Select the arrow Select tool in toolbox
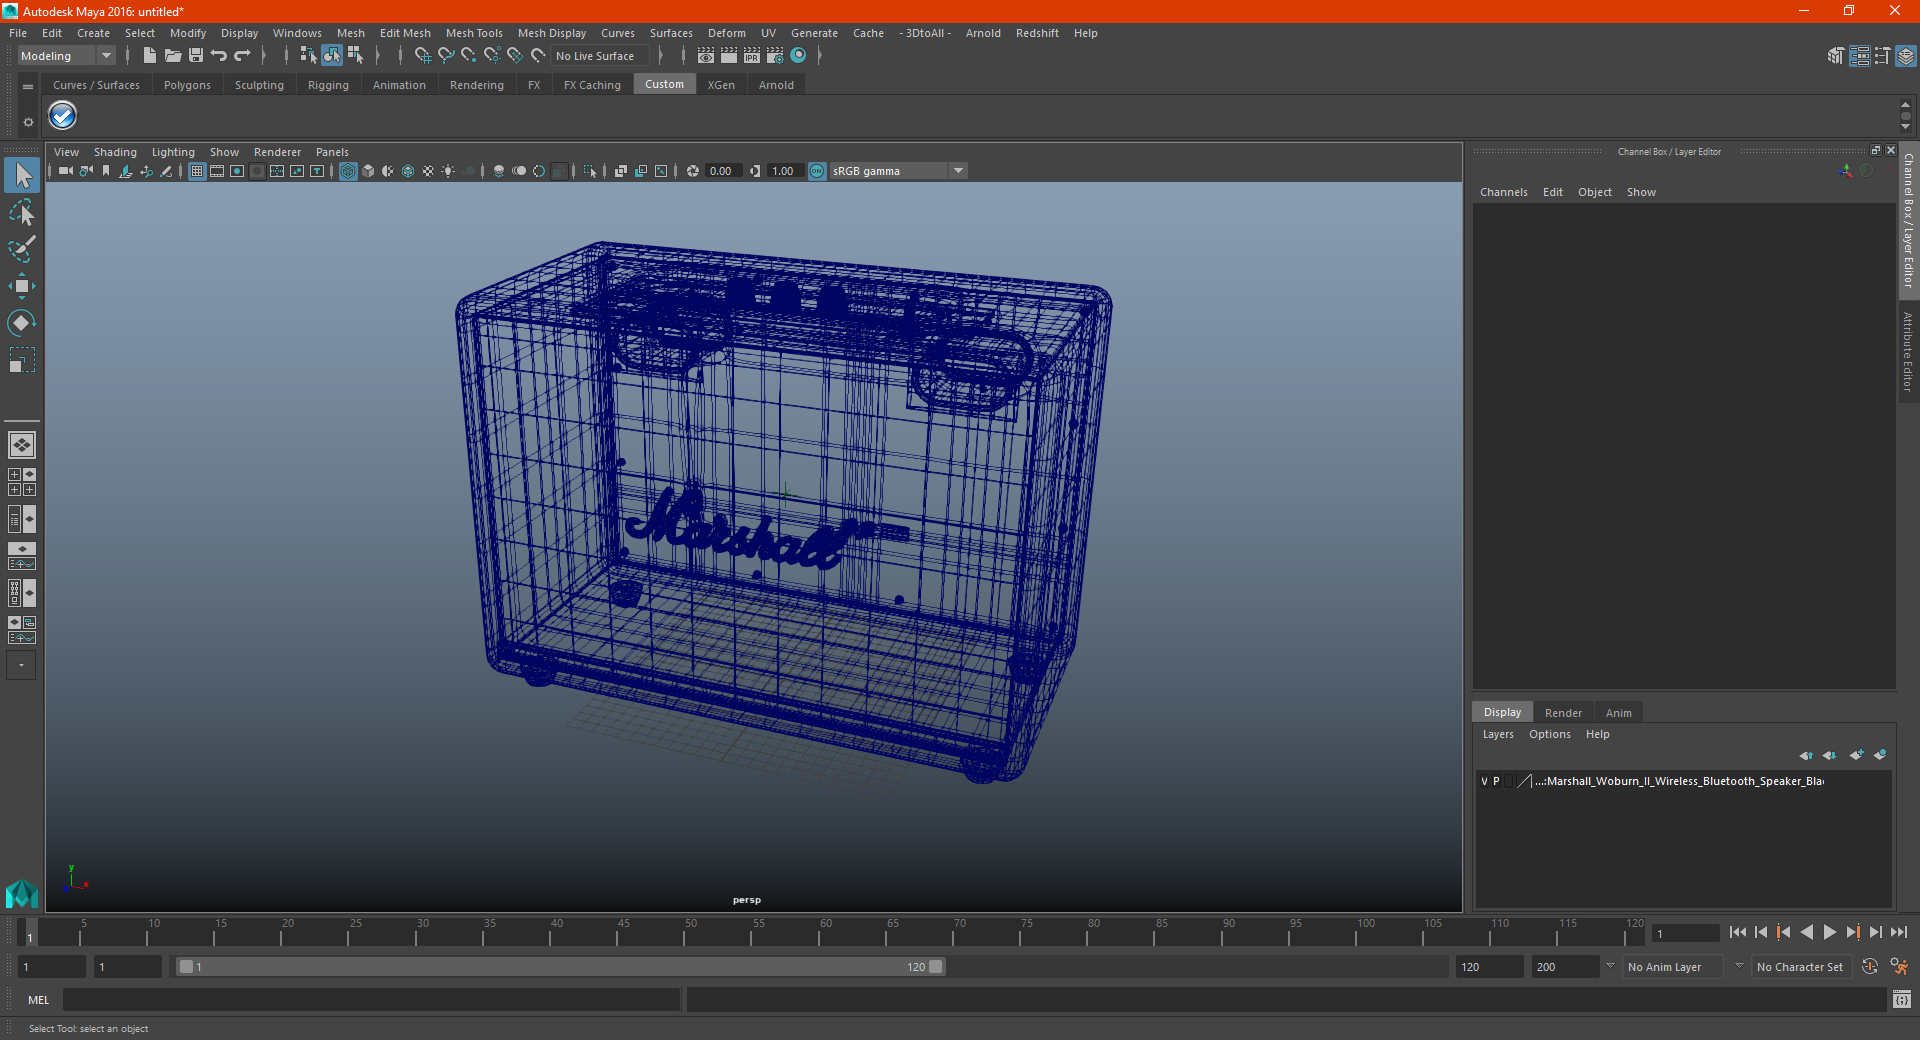The height and width of the screenshot is (1040, 1920). coord(22,175)
